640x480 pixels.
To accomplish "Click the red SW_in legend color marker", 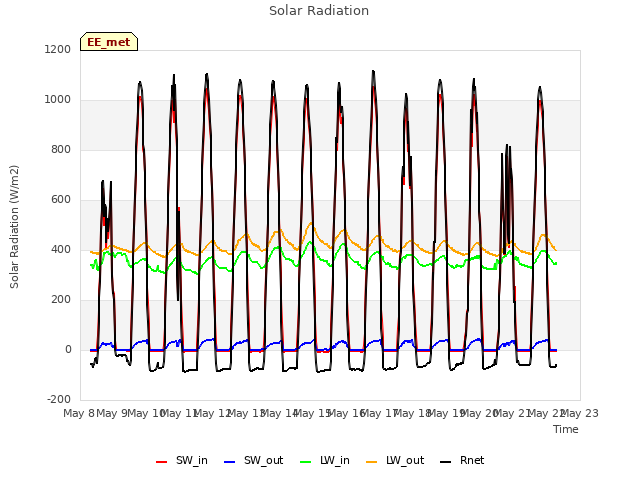I will tap(162, 462).
